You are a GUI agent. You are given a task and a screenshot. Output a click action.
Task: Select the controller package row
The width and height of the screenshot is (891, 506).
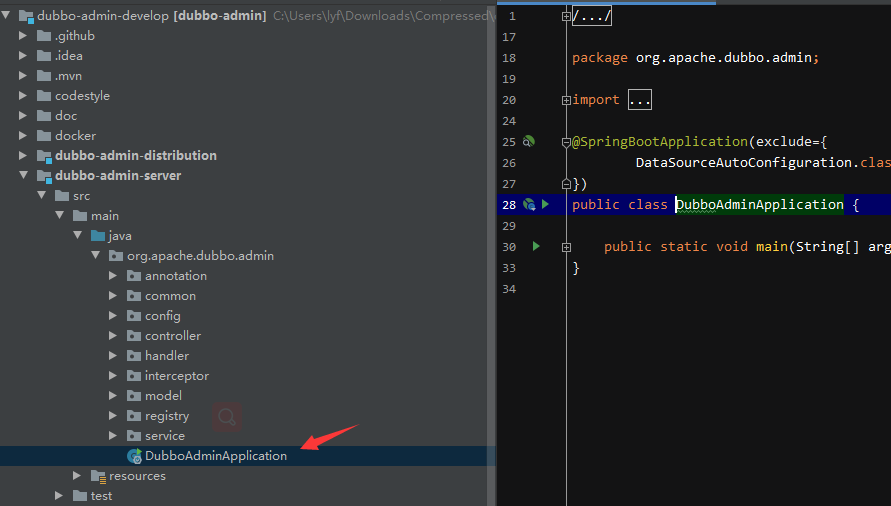tap(248, 336)
